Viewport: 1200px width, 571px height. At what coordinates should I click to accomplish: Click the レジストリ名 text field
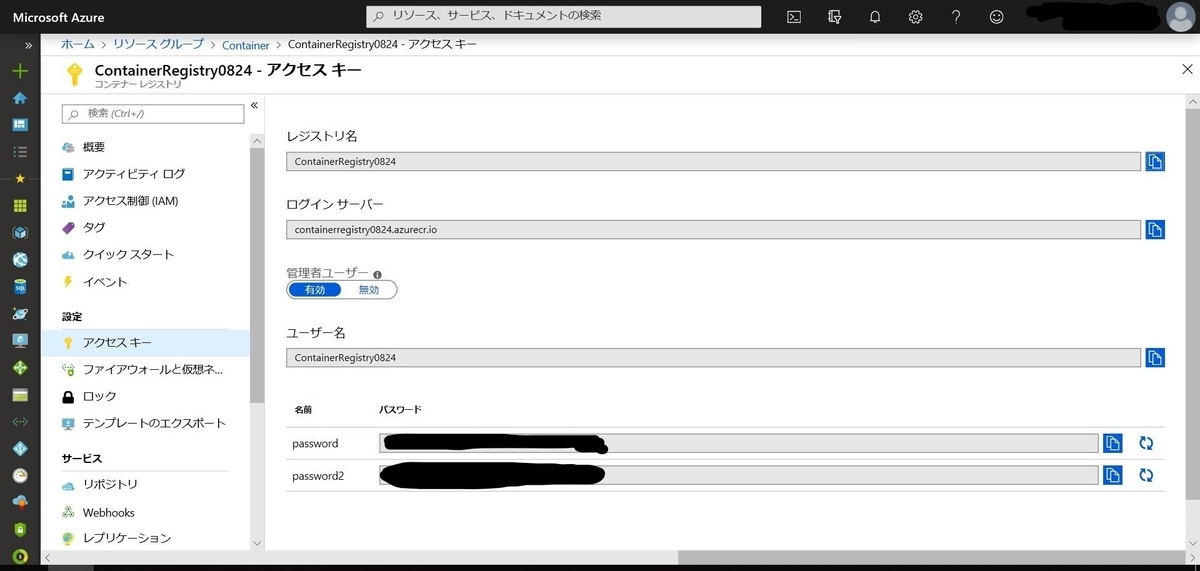[x=713, y=162]
